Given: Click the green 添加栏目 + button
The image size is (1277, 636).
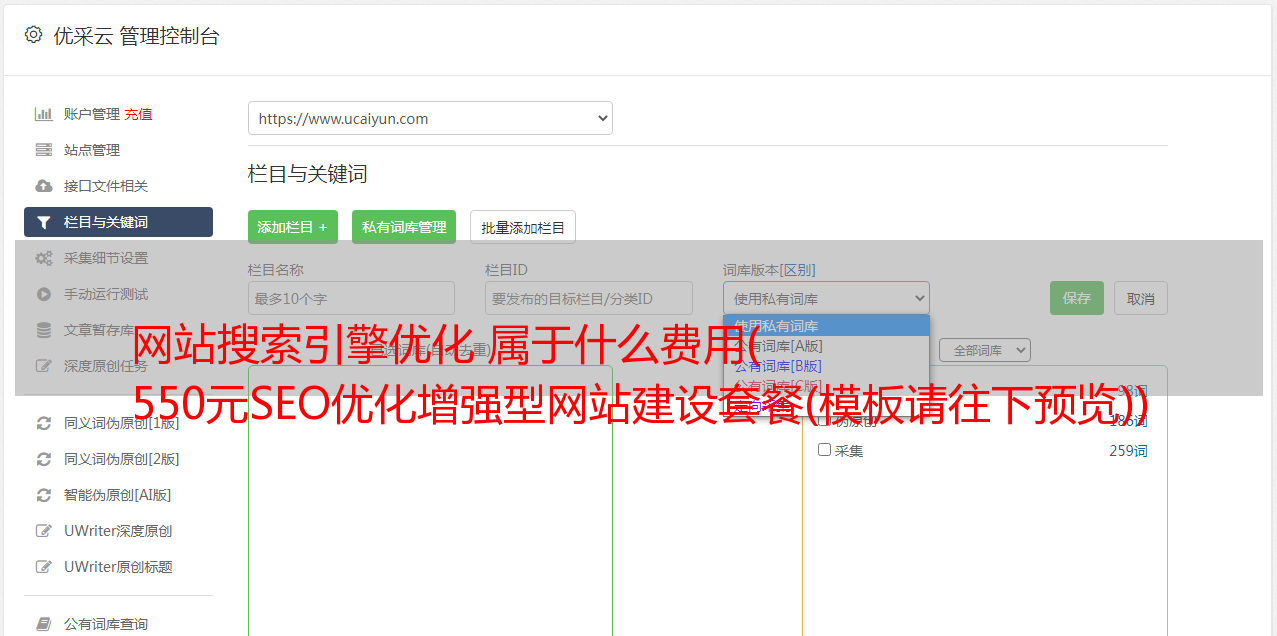Looking at the screenshot, I should [x=293, y=227].
